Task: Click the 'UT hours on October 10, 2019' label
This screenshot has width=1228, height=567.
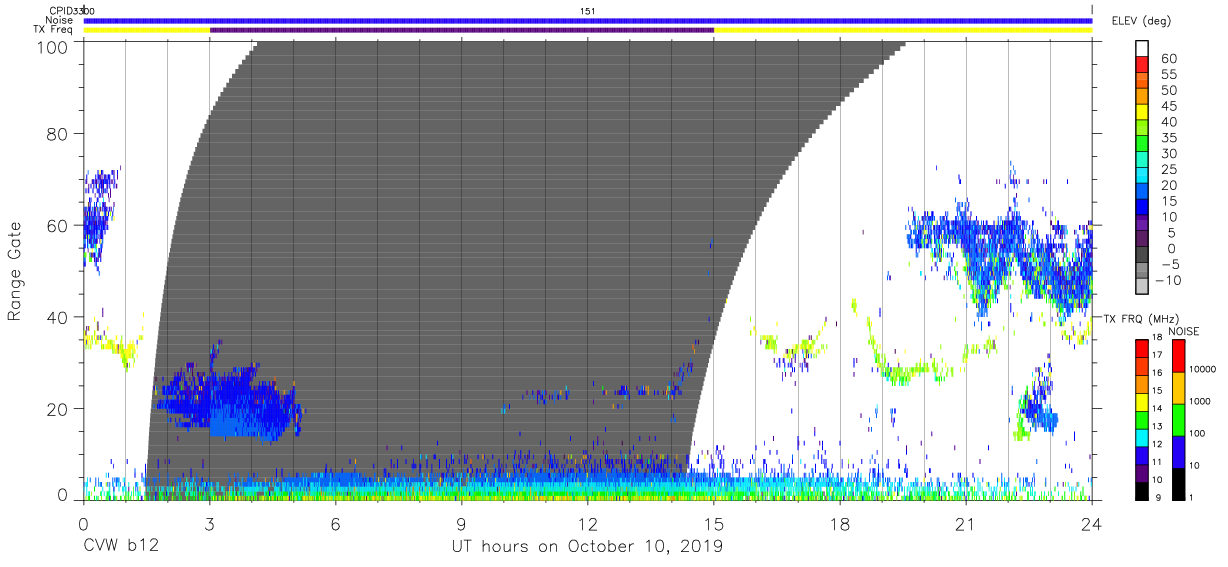Action: (585, 547)
